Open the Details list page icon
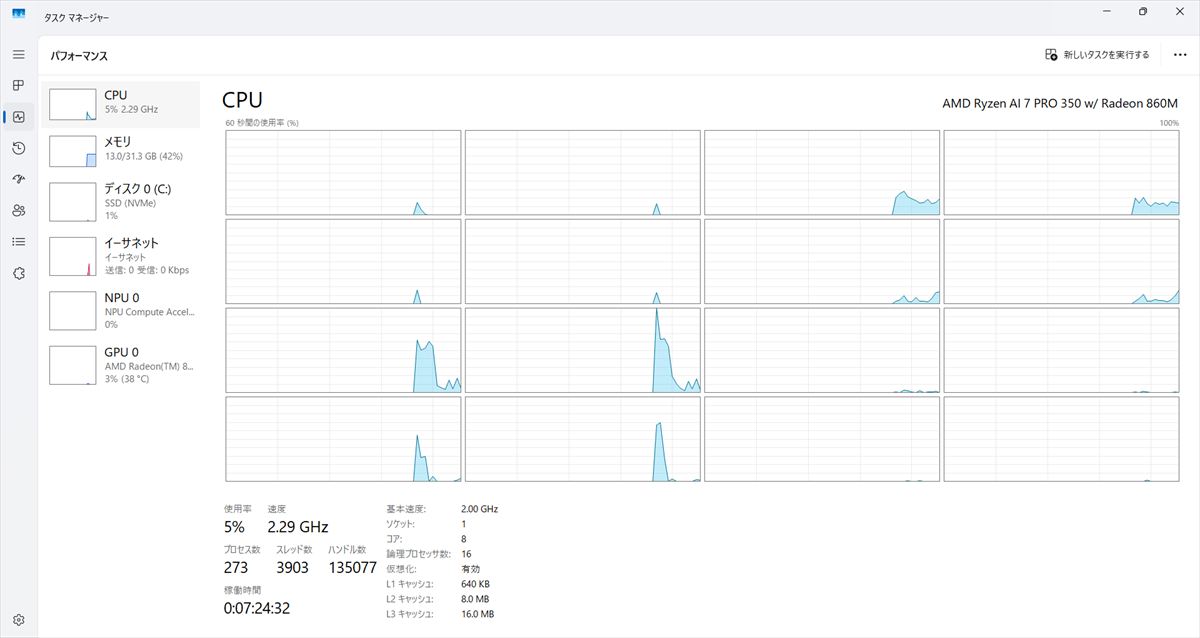 point(18,241)
